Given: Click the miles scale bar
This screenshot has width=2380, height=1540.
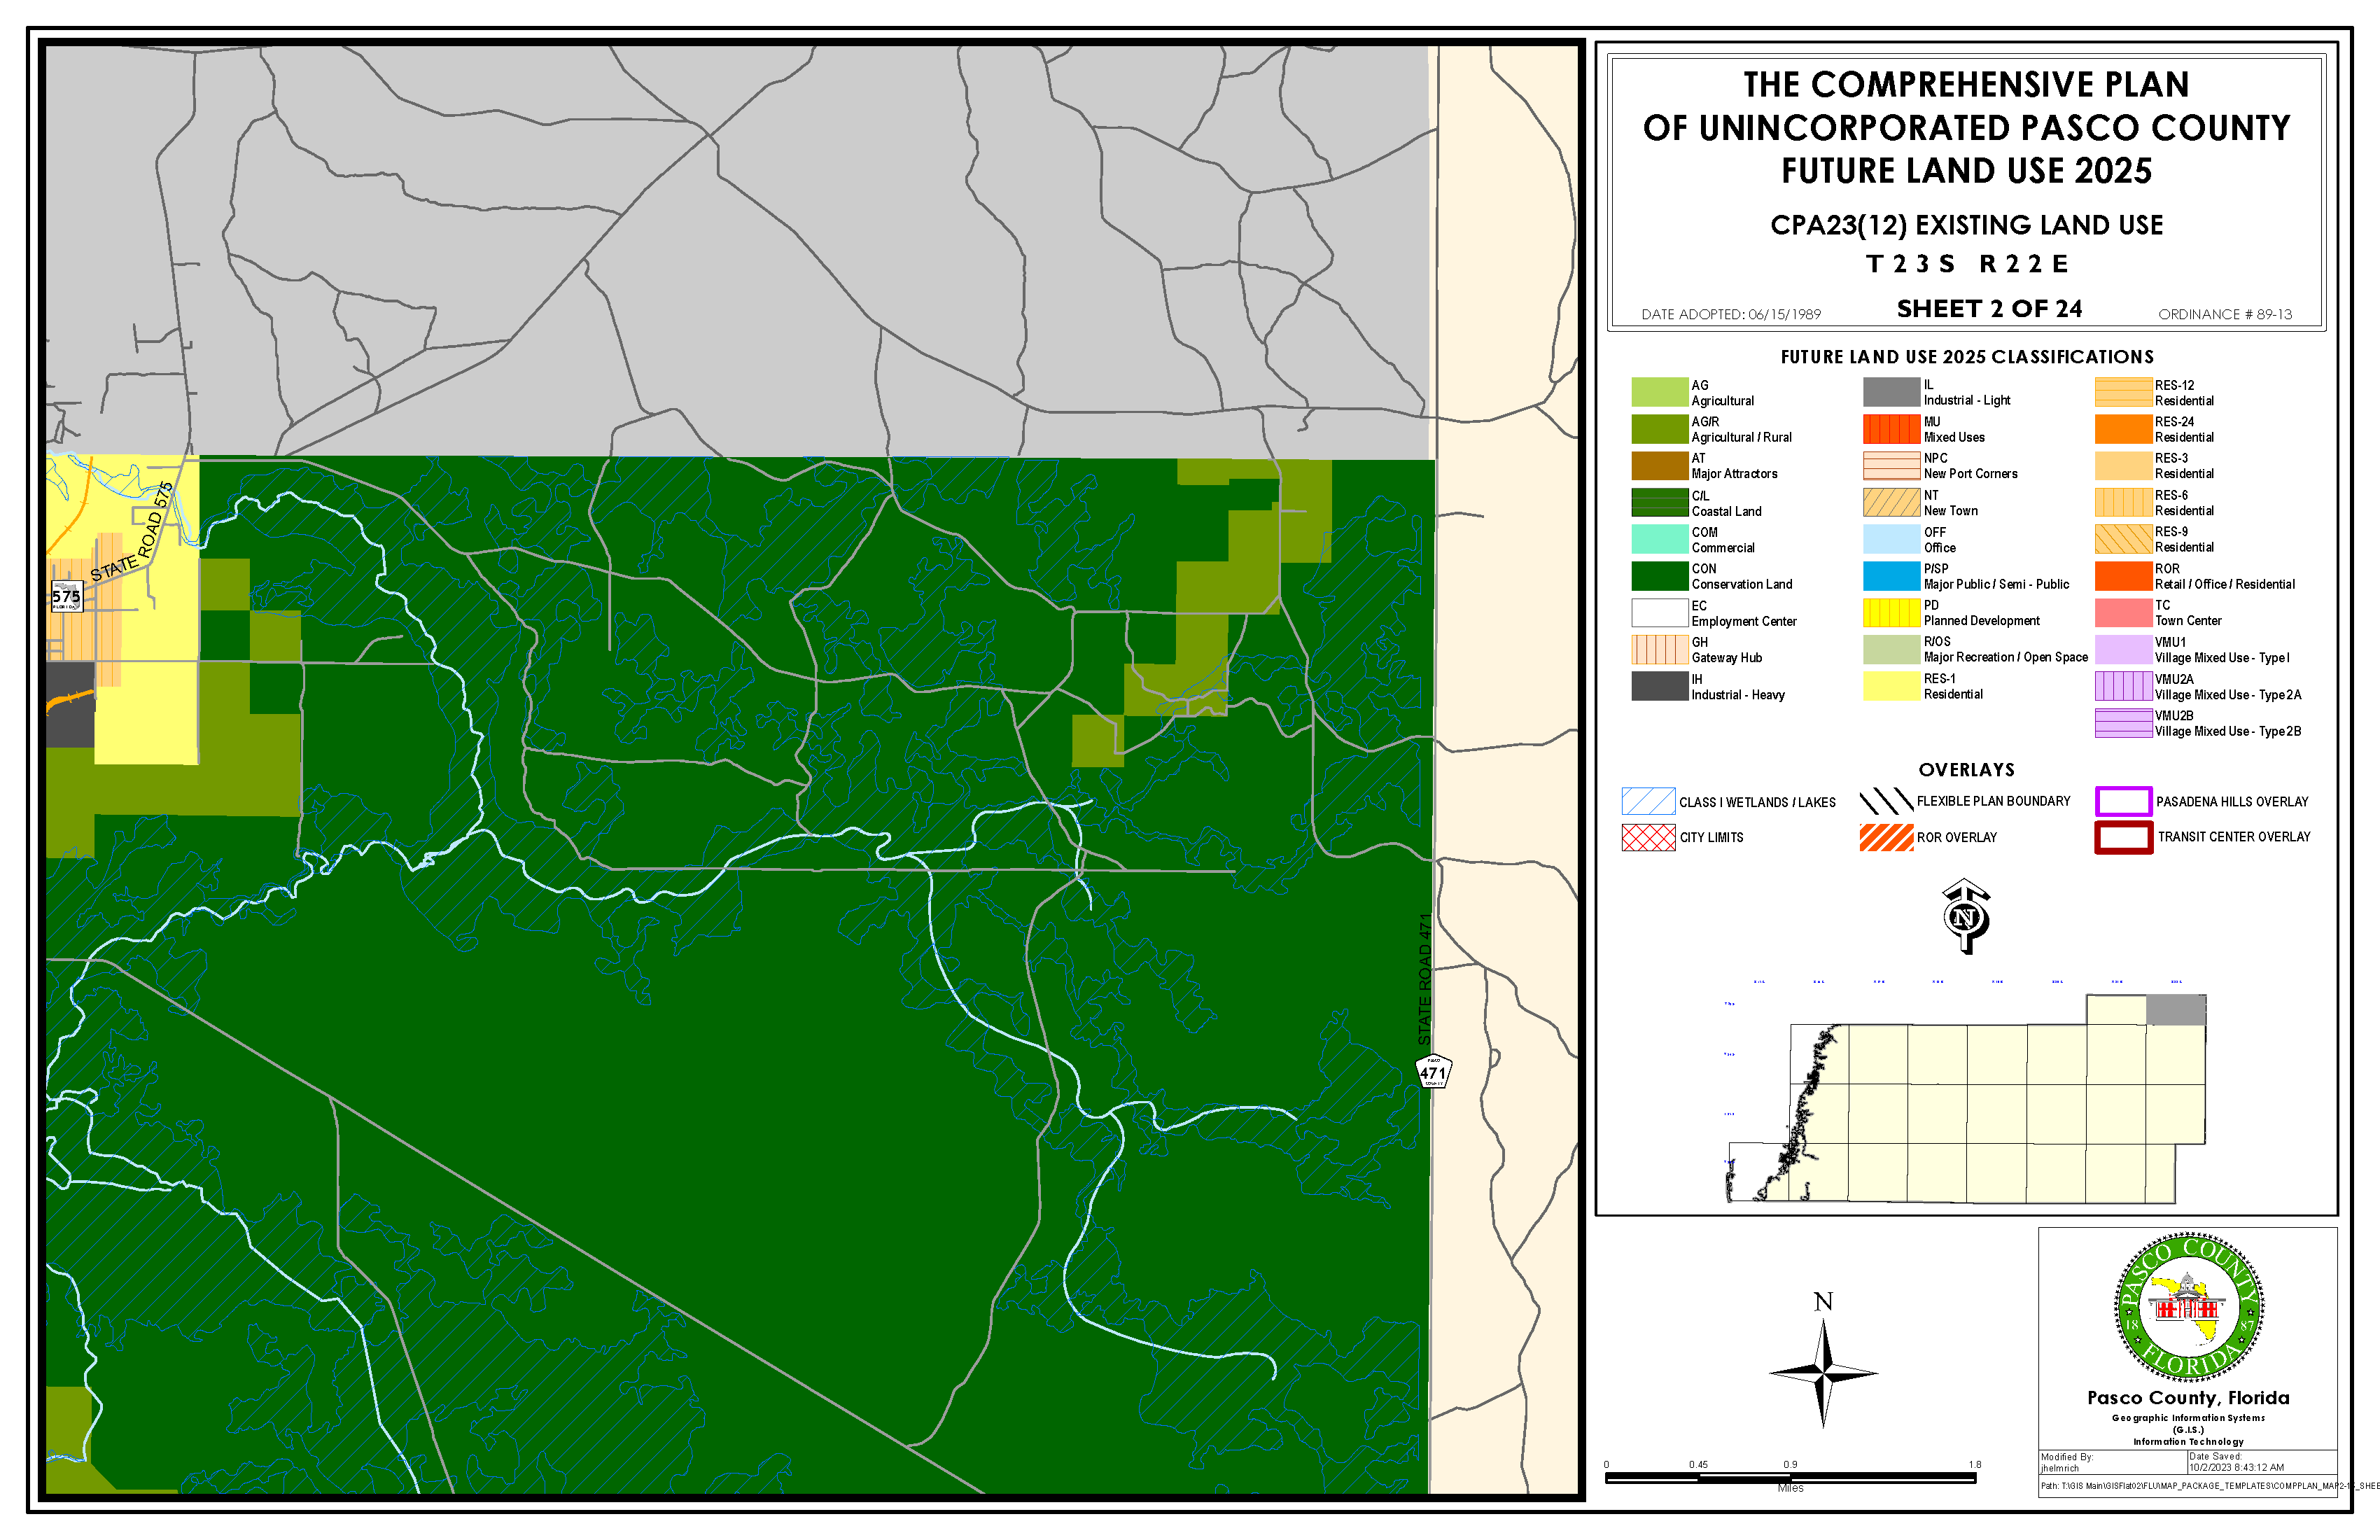Looking at the screenshot, I should (x=1790, y=1477).
